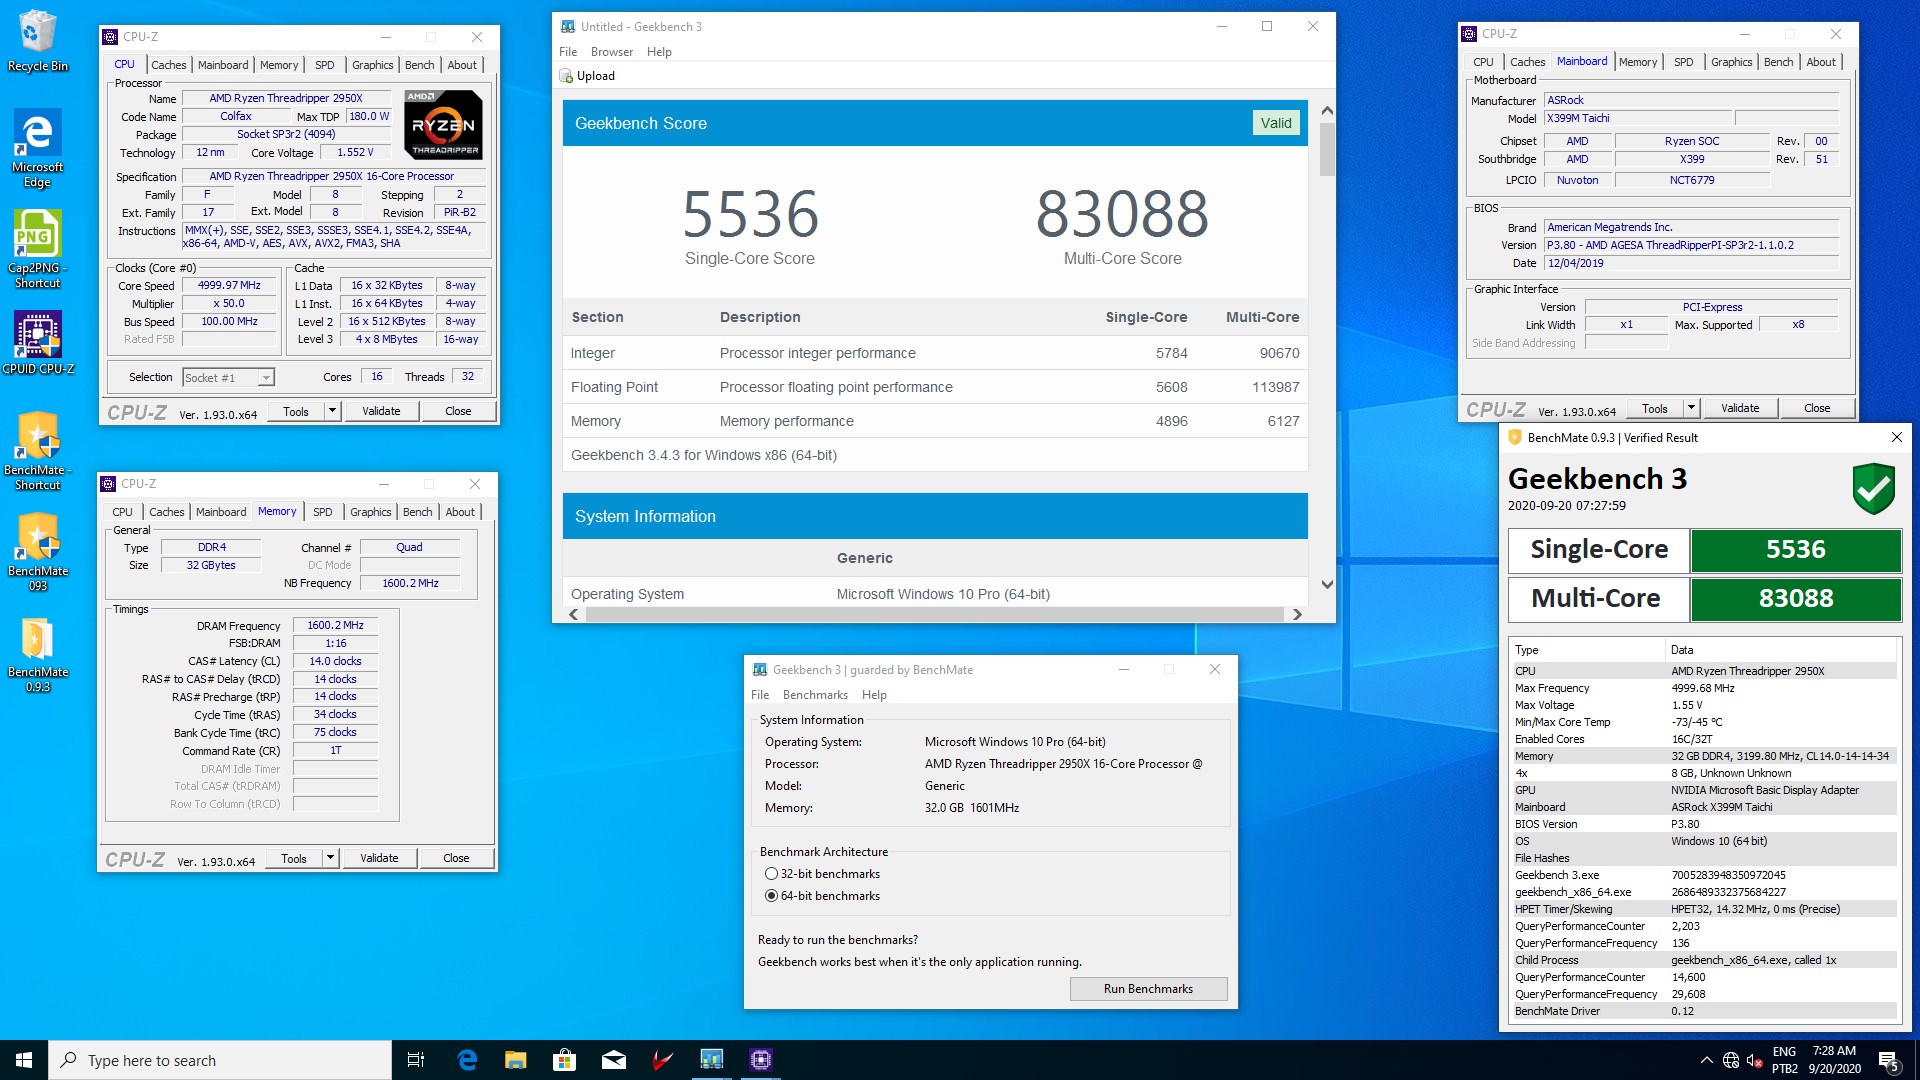The width and height of the screenshot is (1920, 1080).
Task: Click the red checkmark app taskbar icon
Action: 662,1060
